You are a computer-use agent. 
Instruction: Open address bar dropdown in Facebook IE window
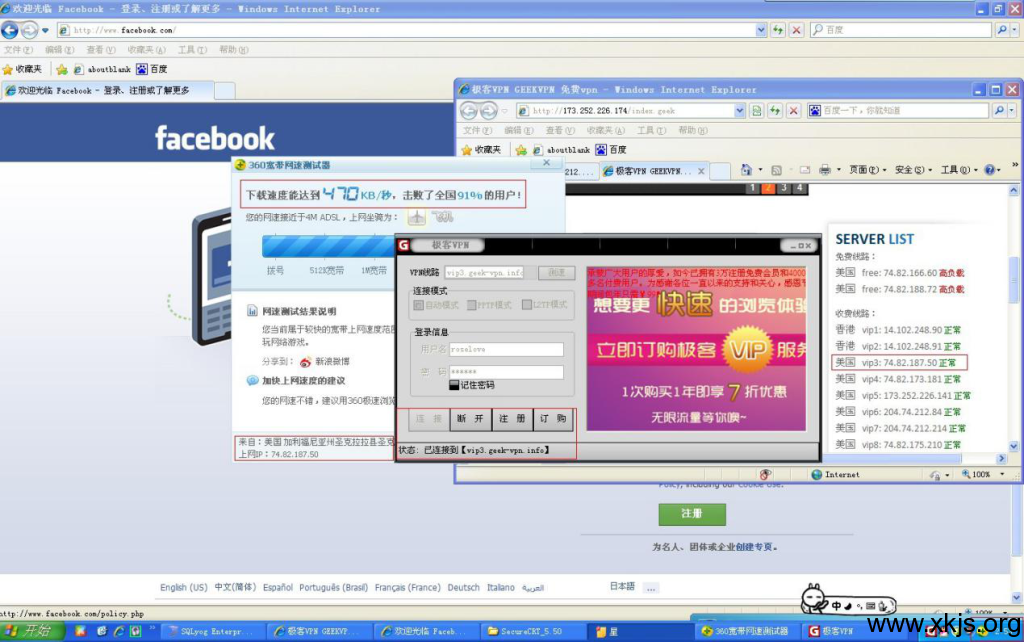[x=761, y=30]
